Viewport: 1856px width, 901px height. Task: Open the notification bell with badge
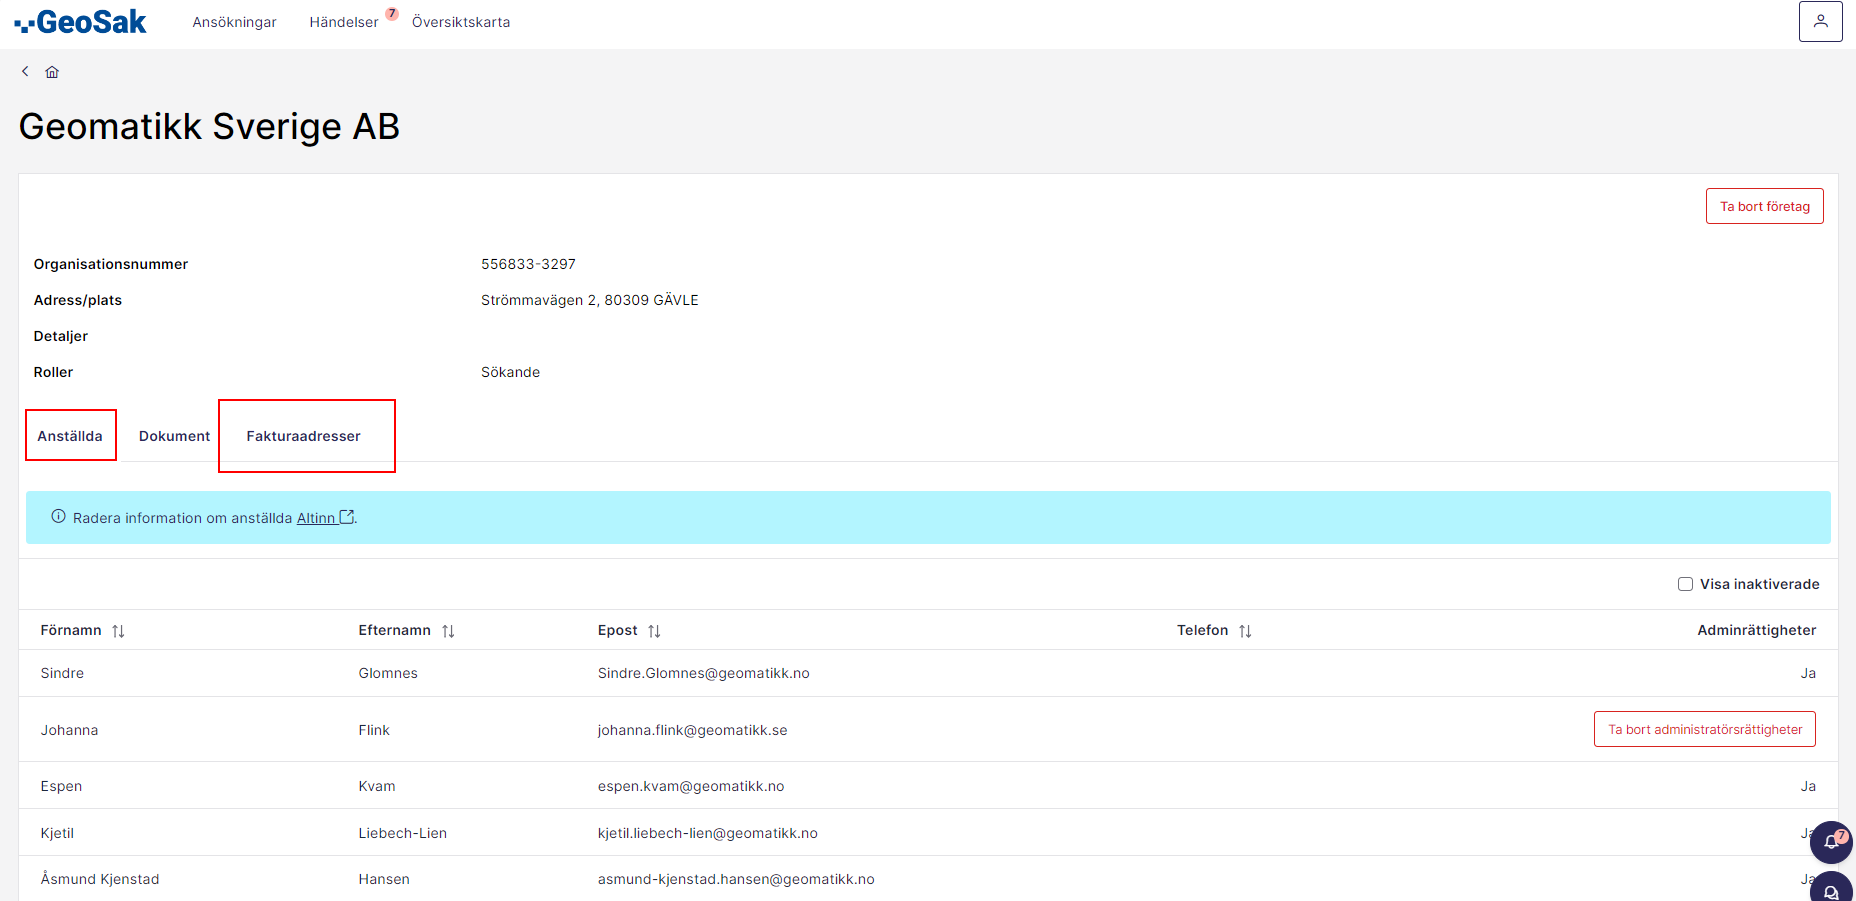(1830, 842)
